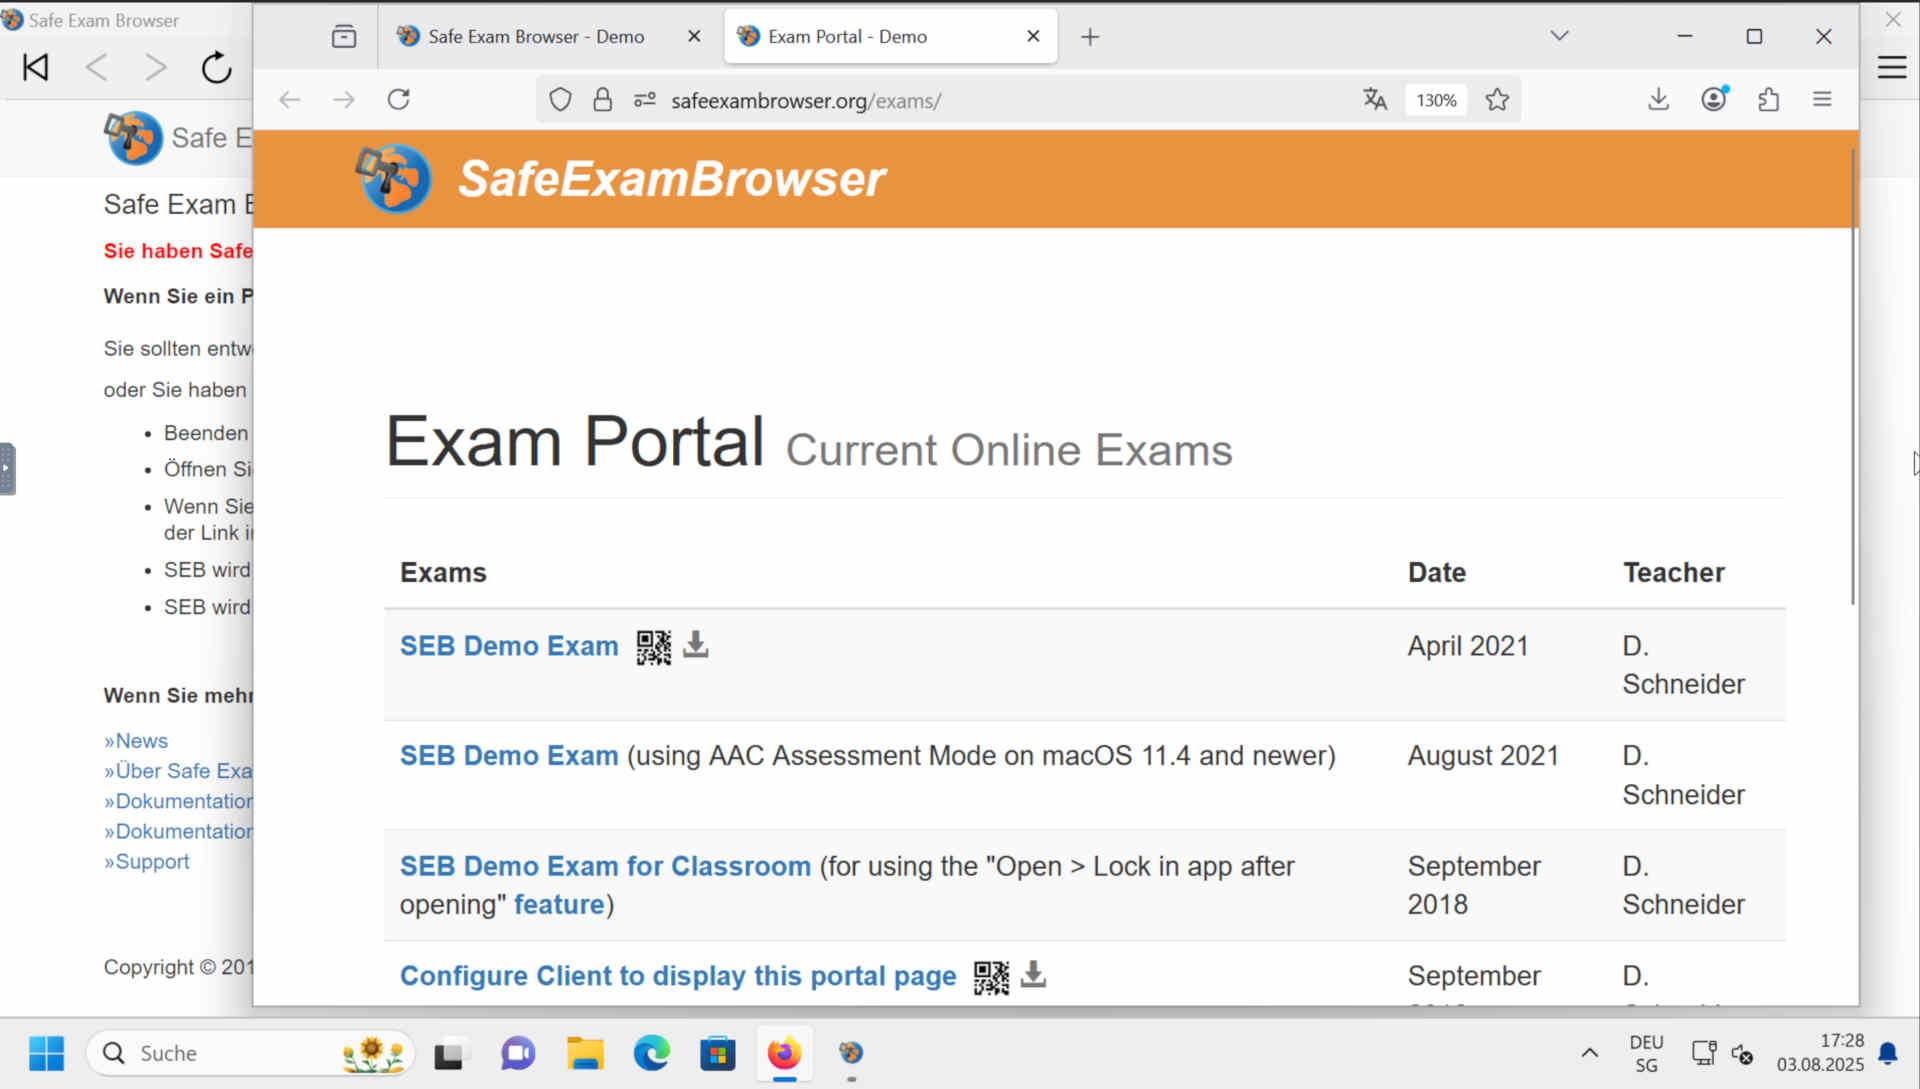Screen dimensions: 1920x1089
Task: Click the Exams column header
Action: [443, 573]
